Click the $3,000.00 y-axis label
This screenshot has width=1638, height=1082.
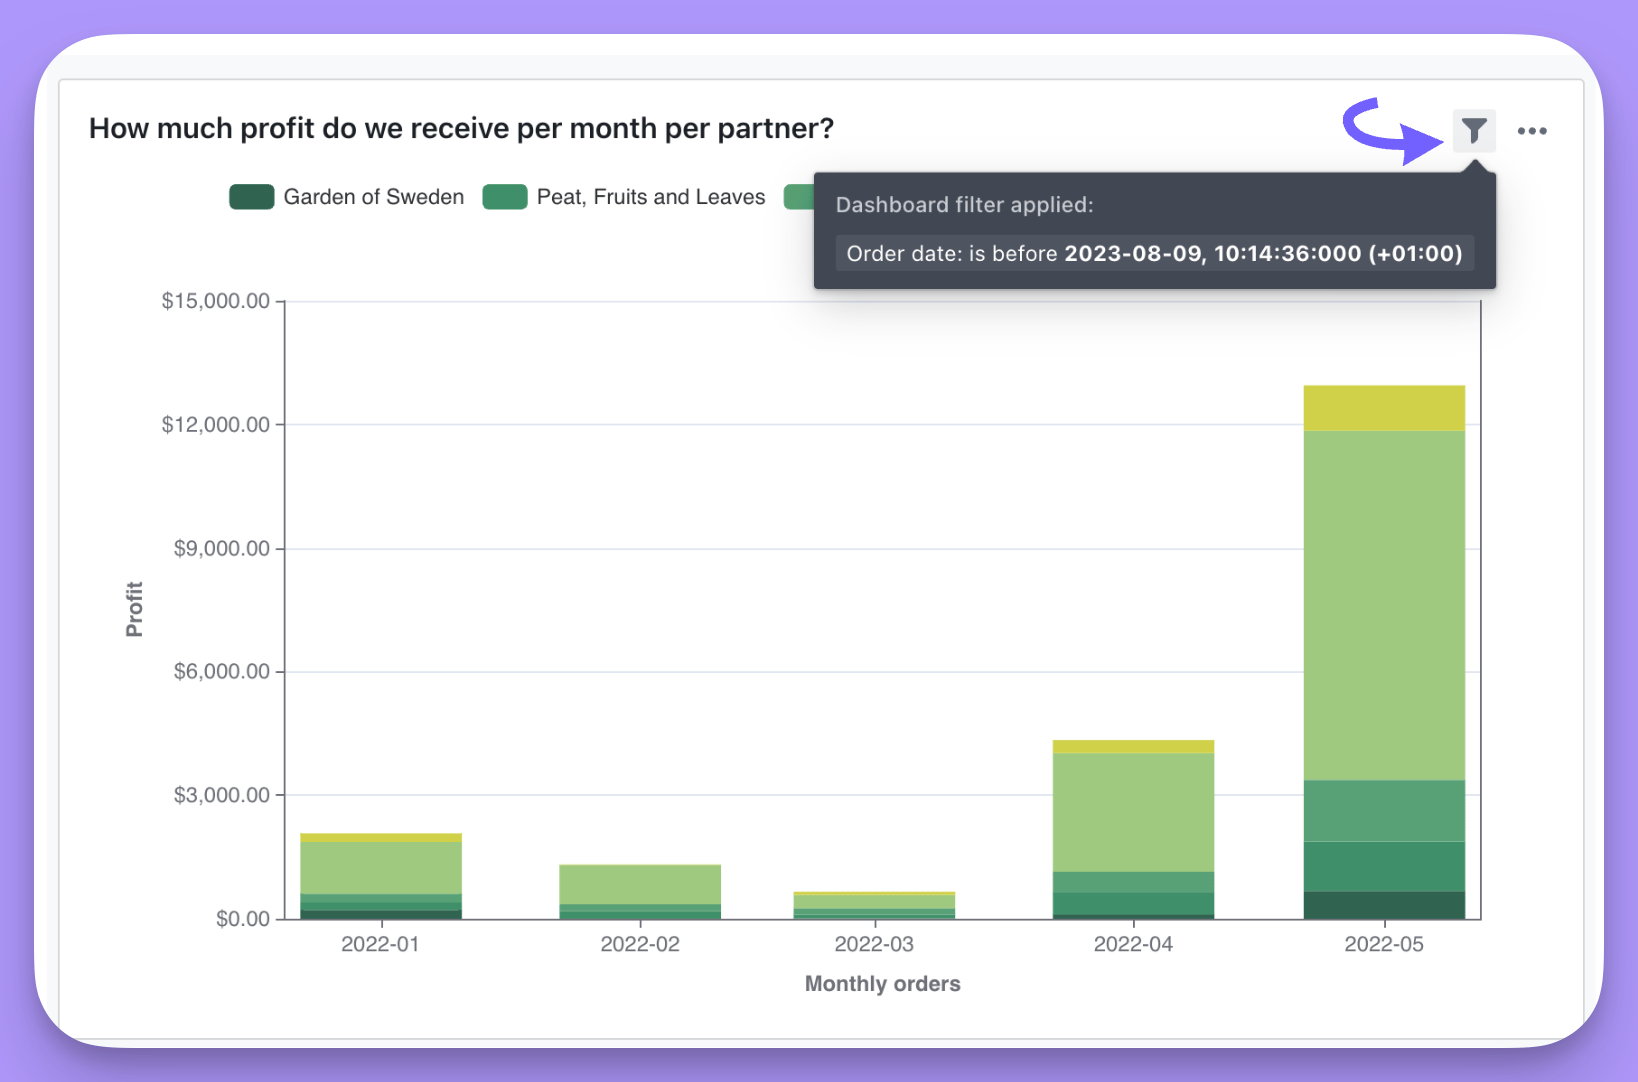pos(222,795)
